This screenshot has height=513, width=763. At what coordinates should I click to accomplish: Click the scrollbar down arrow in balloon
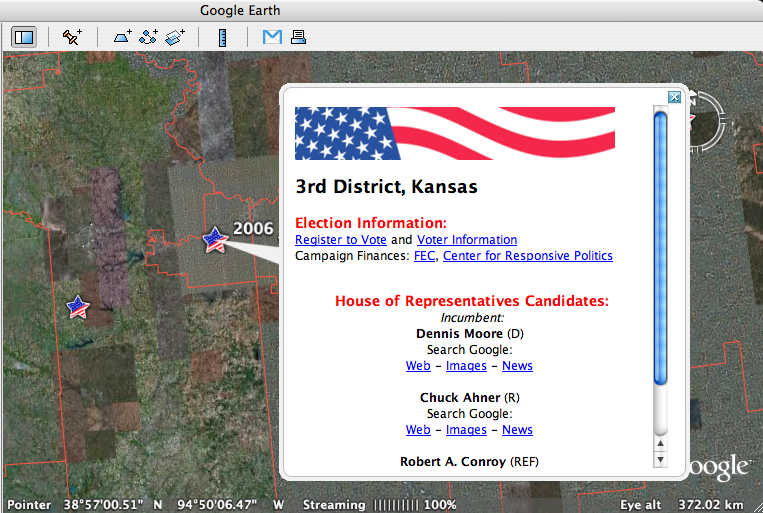pyautogui.click(x=660, y=459)
